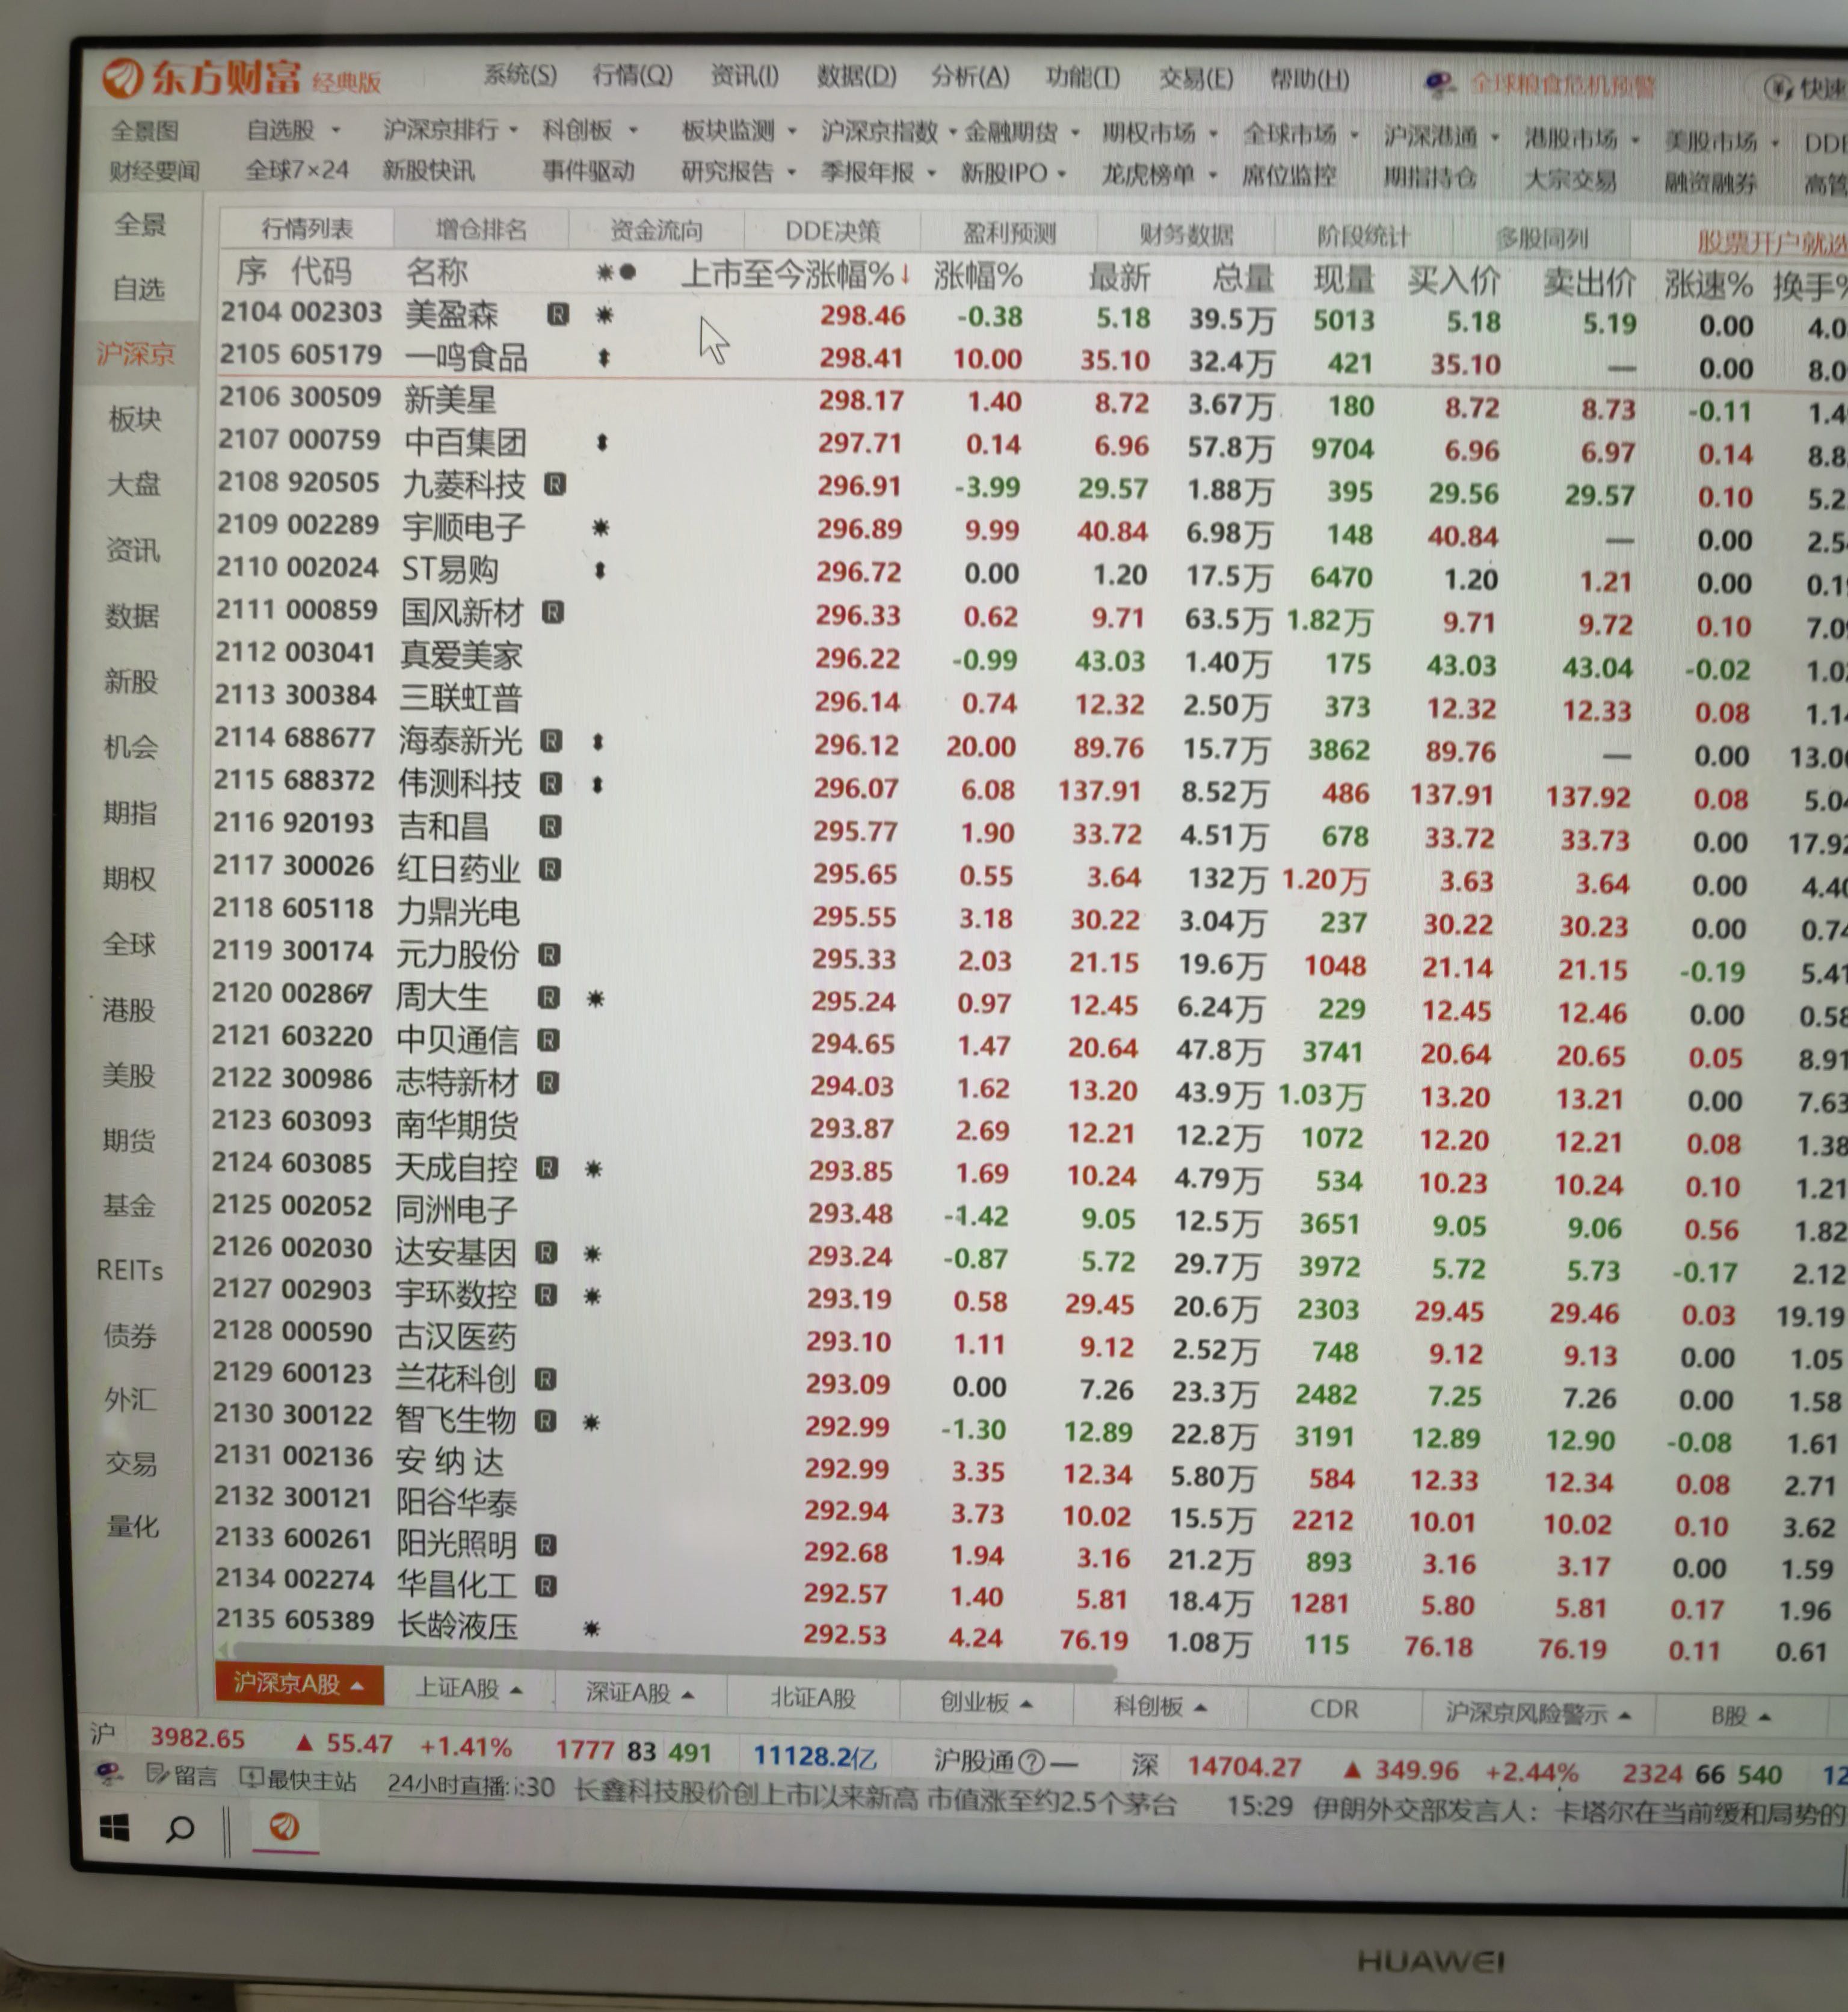Click 最快主站 in the status bar
Screen dimensions: 1848x2012
click(x=299, y=1779)
